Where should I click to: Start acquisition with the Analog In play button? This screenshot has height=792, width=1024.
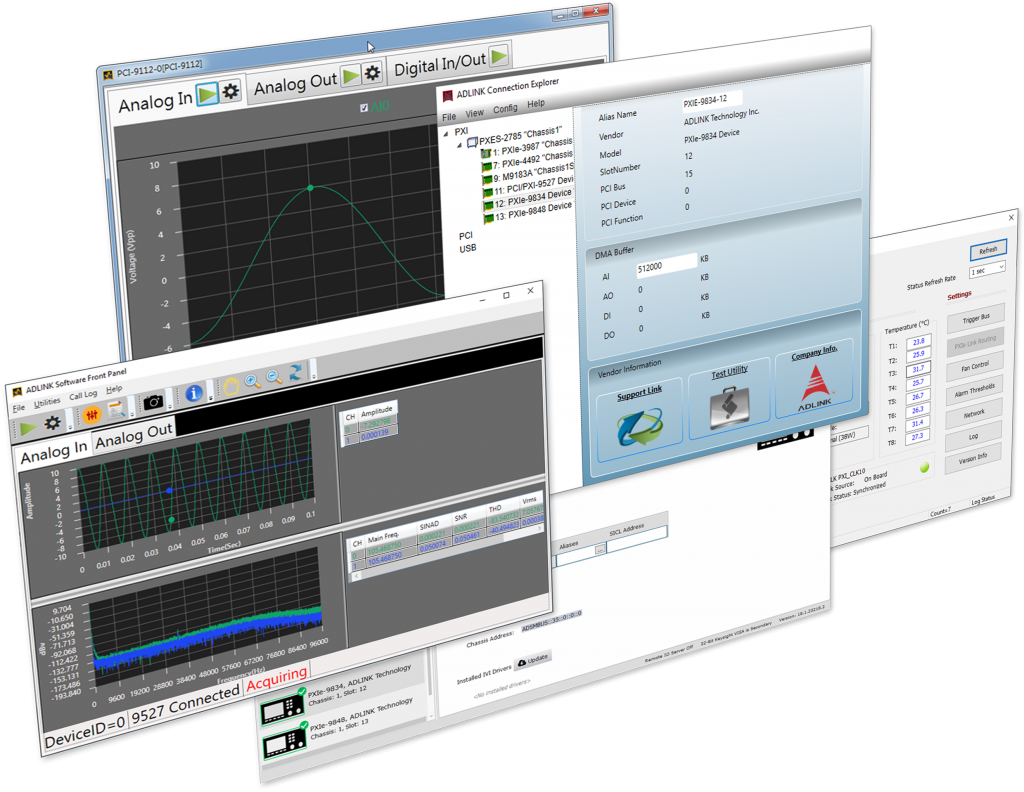click(x=208, y=91)
